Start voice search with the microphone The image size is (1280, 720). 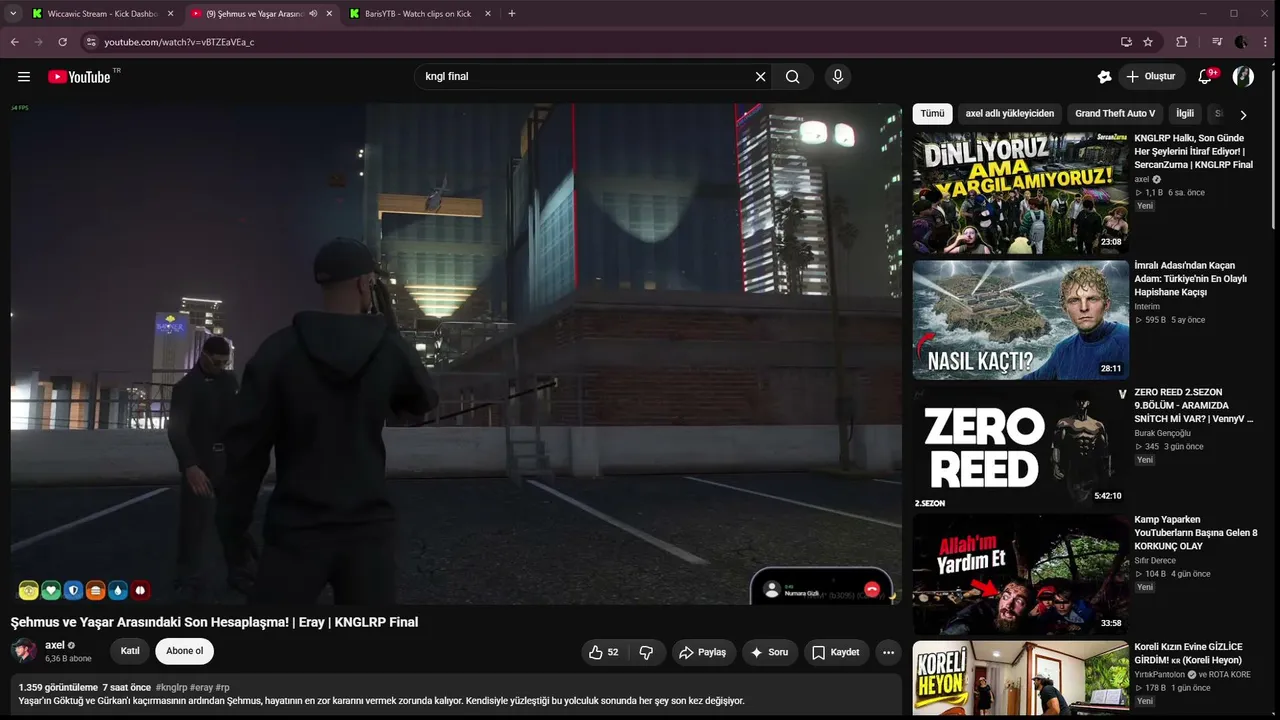pyautogui.click(x=838, y=77)
